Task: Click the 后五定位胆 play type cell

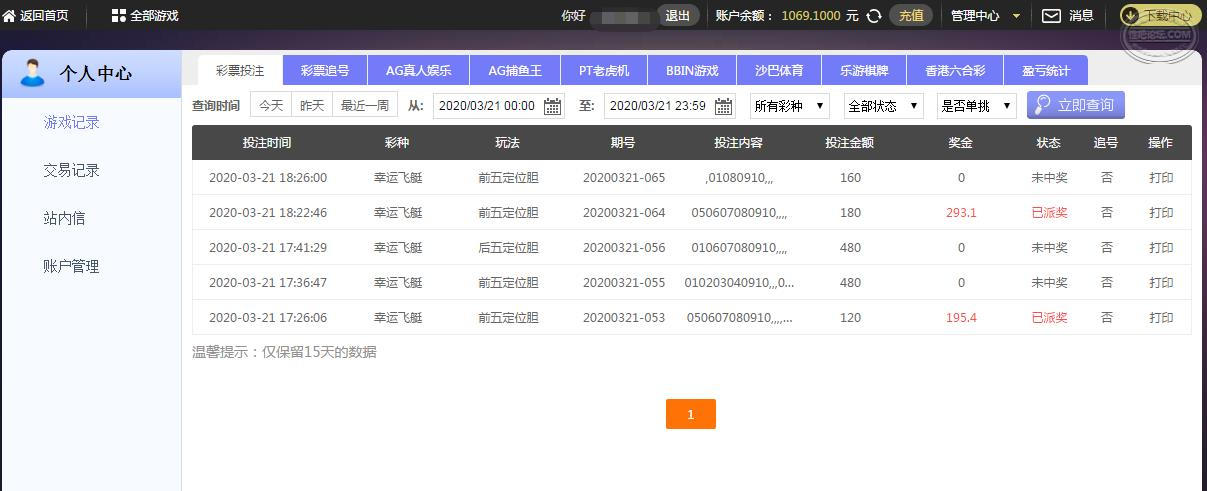Action: pyautogui.click(x=508, y=248)
